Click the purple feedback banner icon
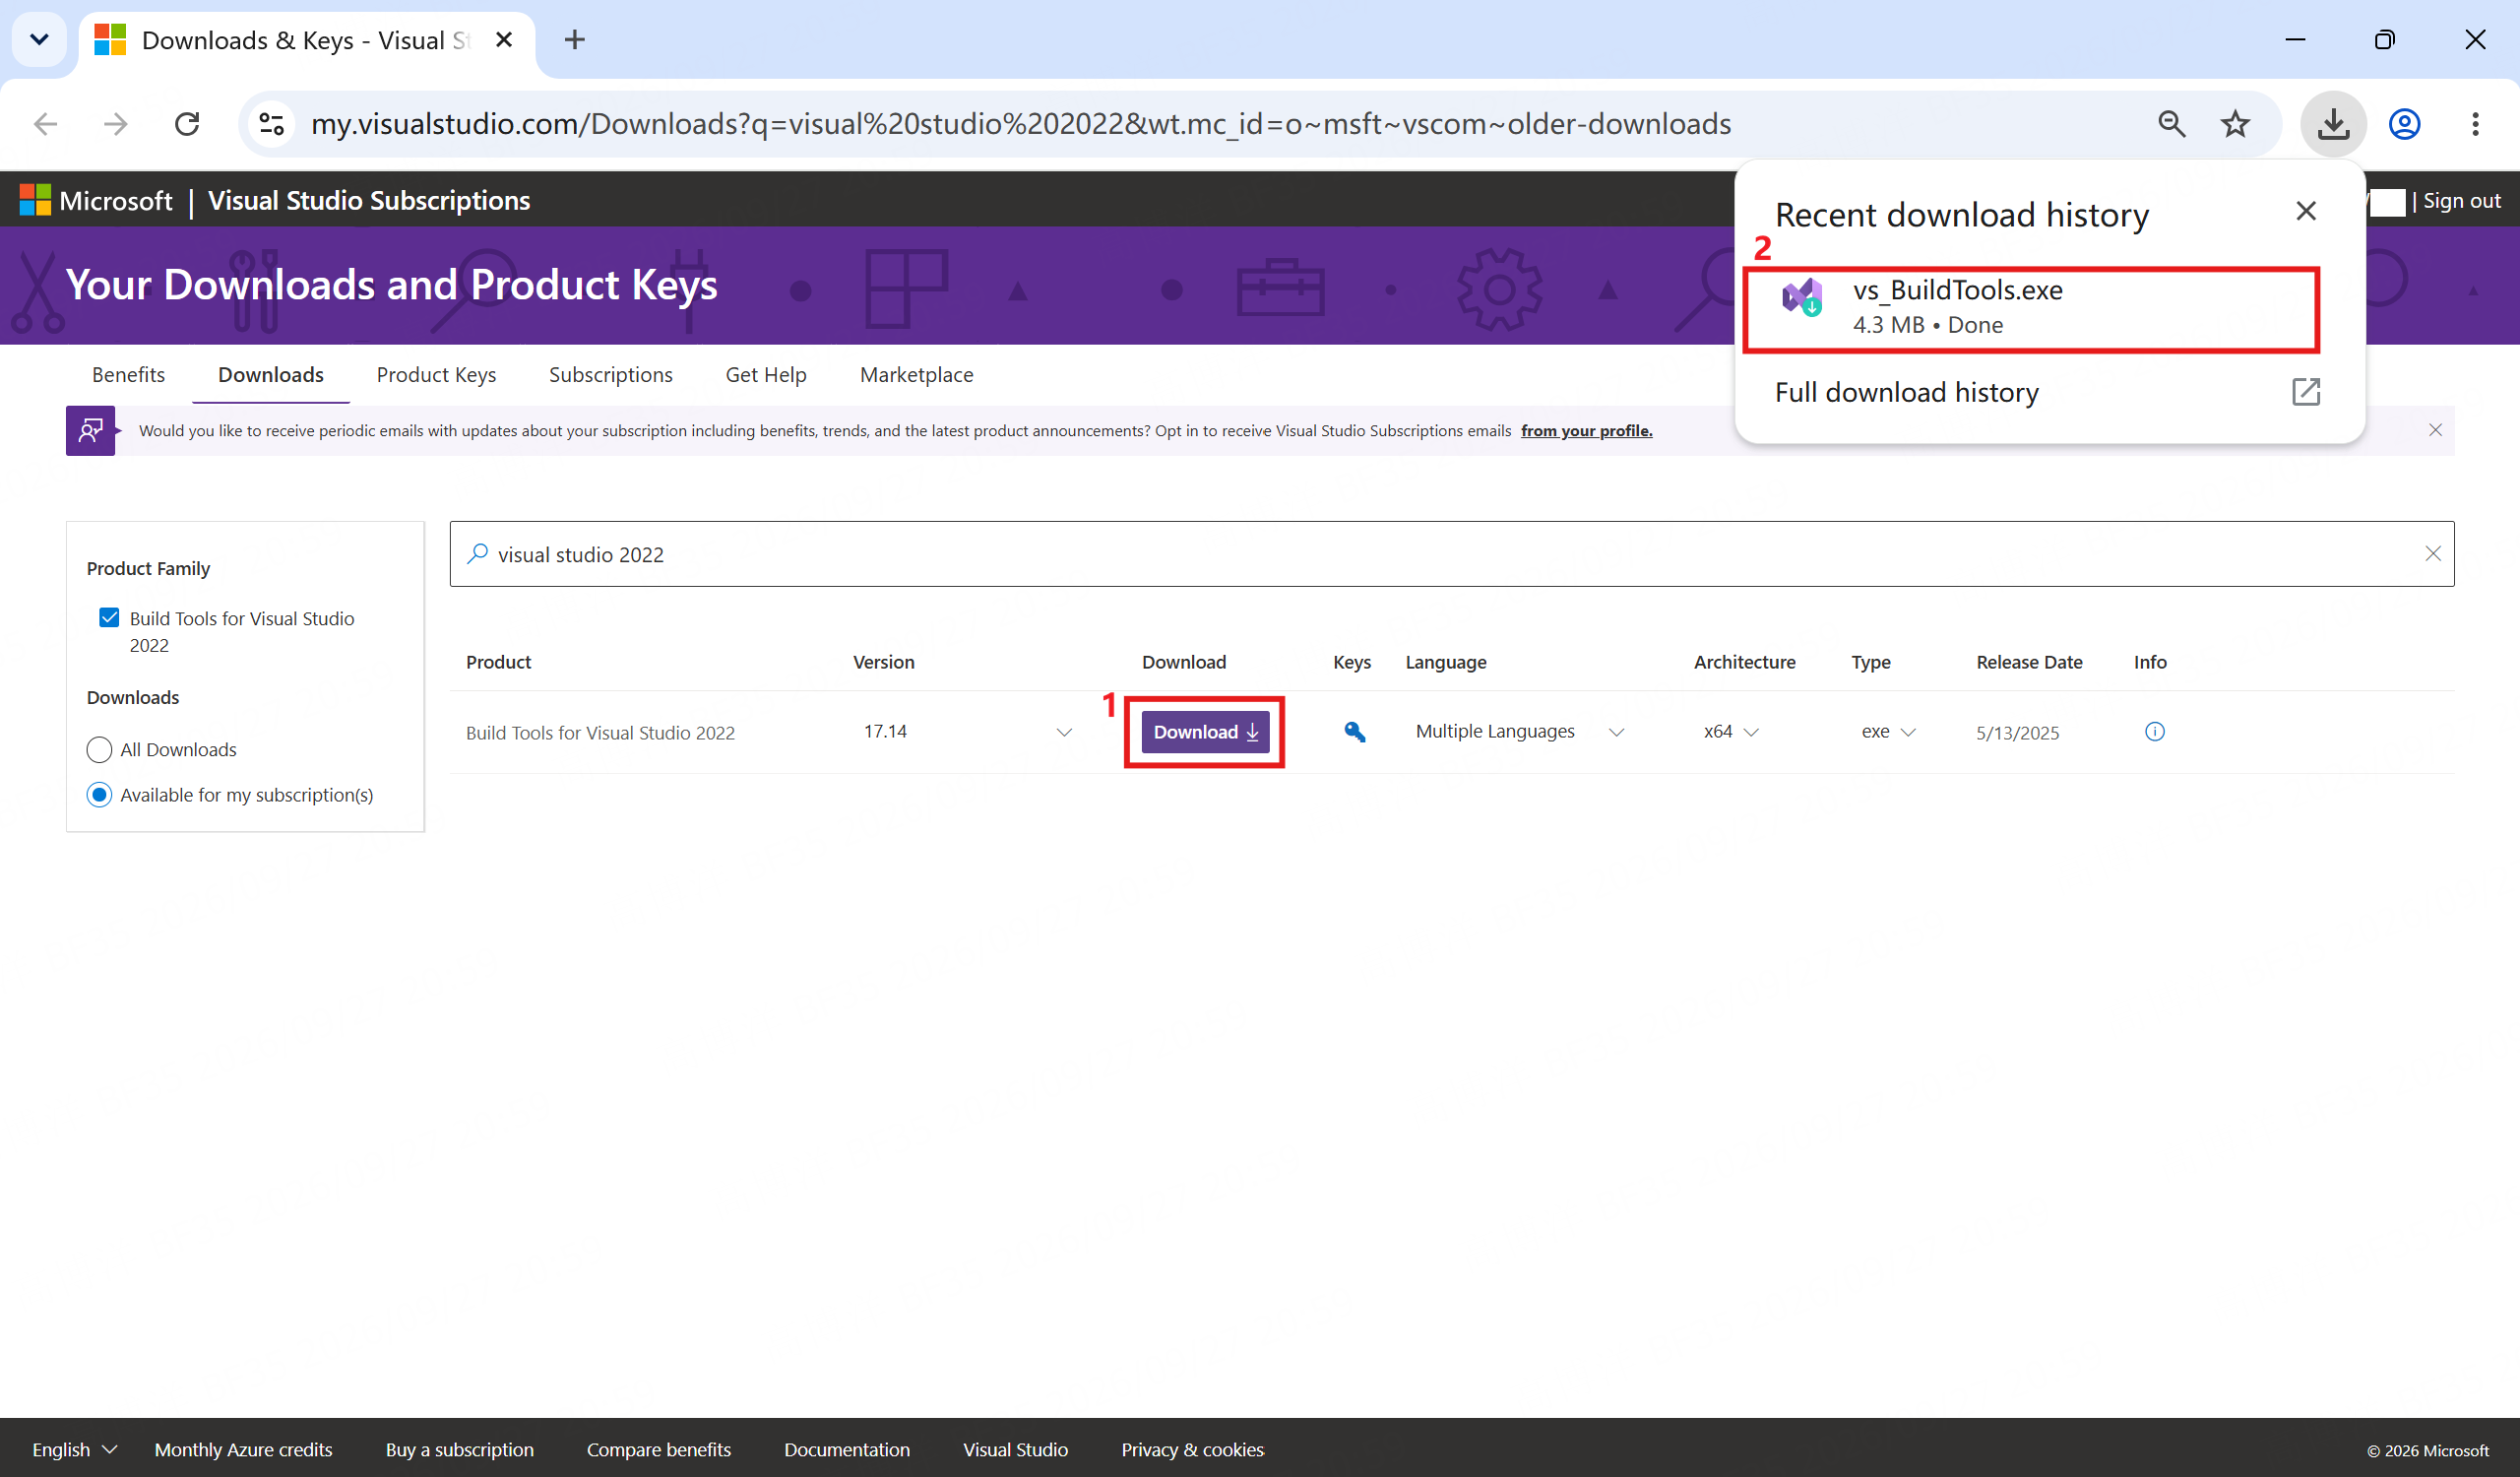 pyautogui.click(x=90, y=431)
